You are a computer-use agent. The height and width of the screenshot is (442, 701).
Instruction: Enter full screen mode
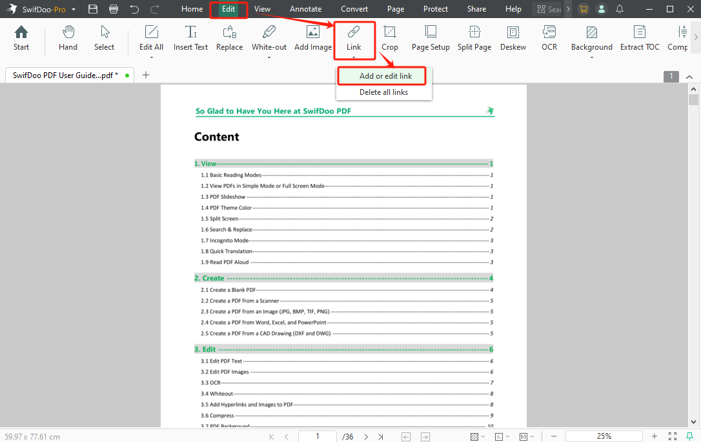(x=672, y=436)
